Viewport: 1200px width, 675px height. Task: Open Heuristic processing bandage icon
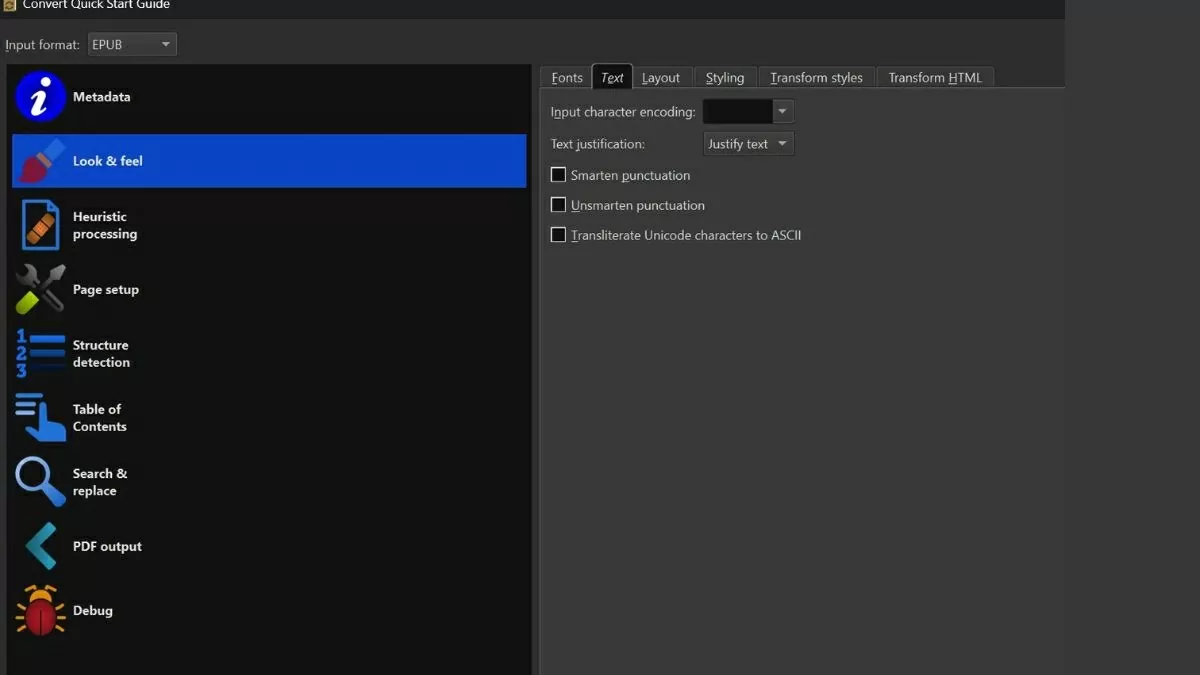pyautogui.click(x=40, y=225)
